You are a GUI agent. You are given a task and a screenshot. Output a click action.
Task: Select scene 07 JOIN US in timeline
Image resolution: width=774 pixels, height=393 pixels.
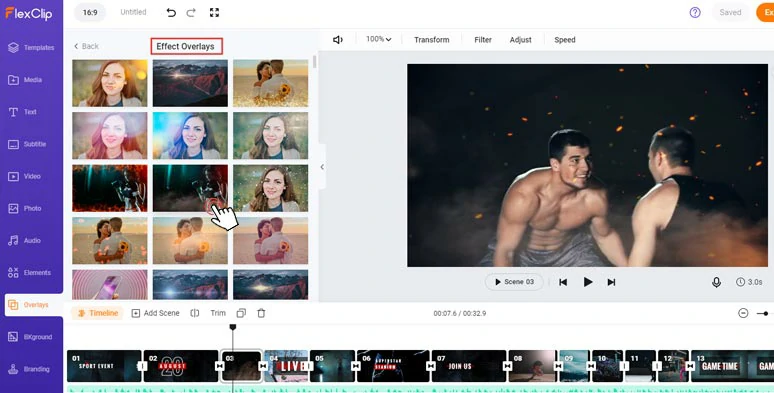pyautogui.click(x=469, y=366)
